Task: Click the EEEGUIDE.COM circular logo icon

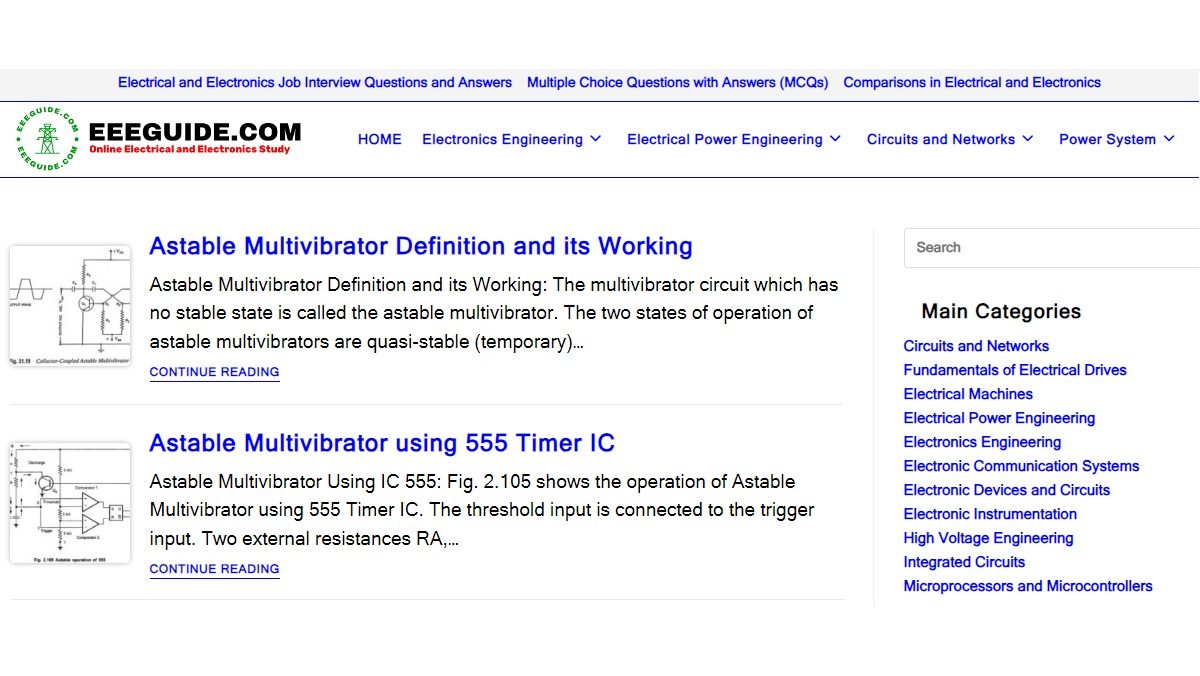Action: 47,139
